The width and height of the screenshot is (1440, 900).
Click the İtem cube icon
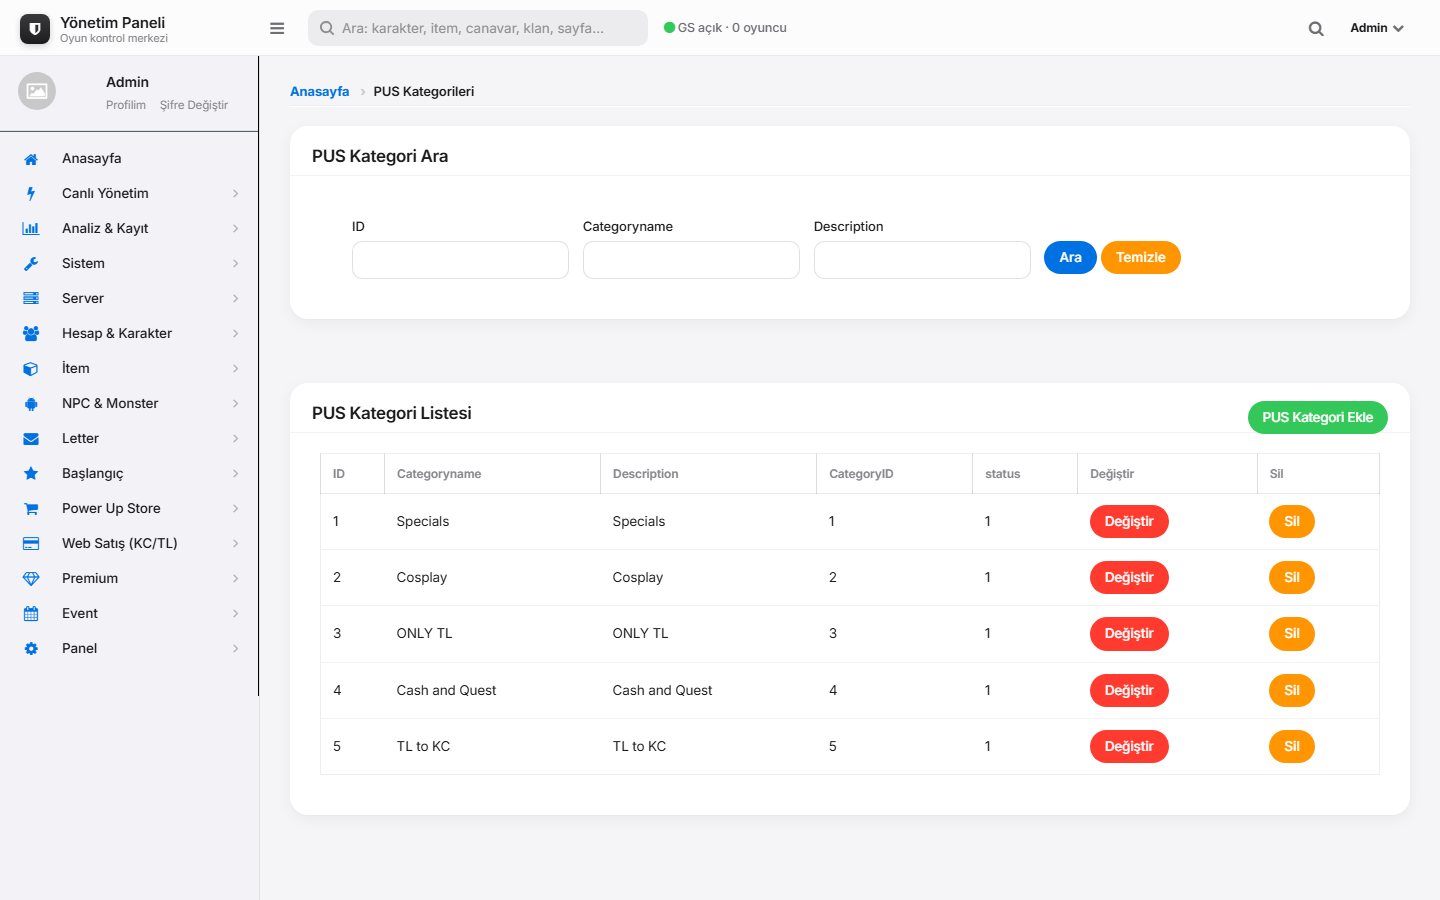(31, 369)
